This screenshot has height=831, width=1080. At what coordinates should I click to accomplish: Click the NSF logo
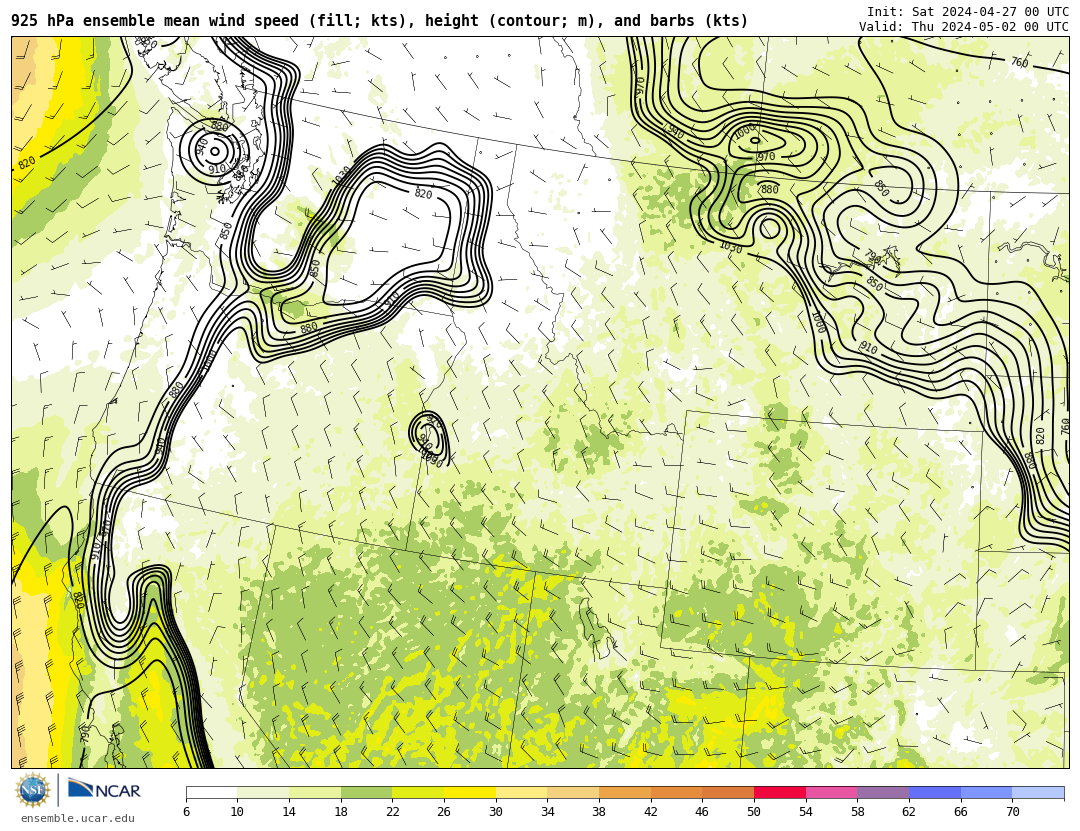tap(33, 790)
